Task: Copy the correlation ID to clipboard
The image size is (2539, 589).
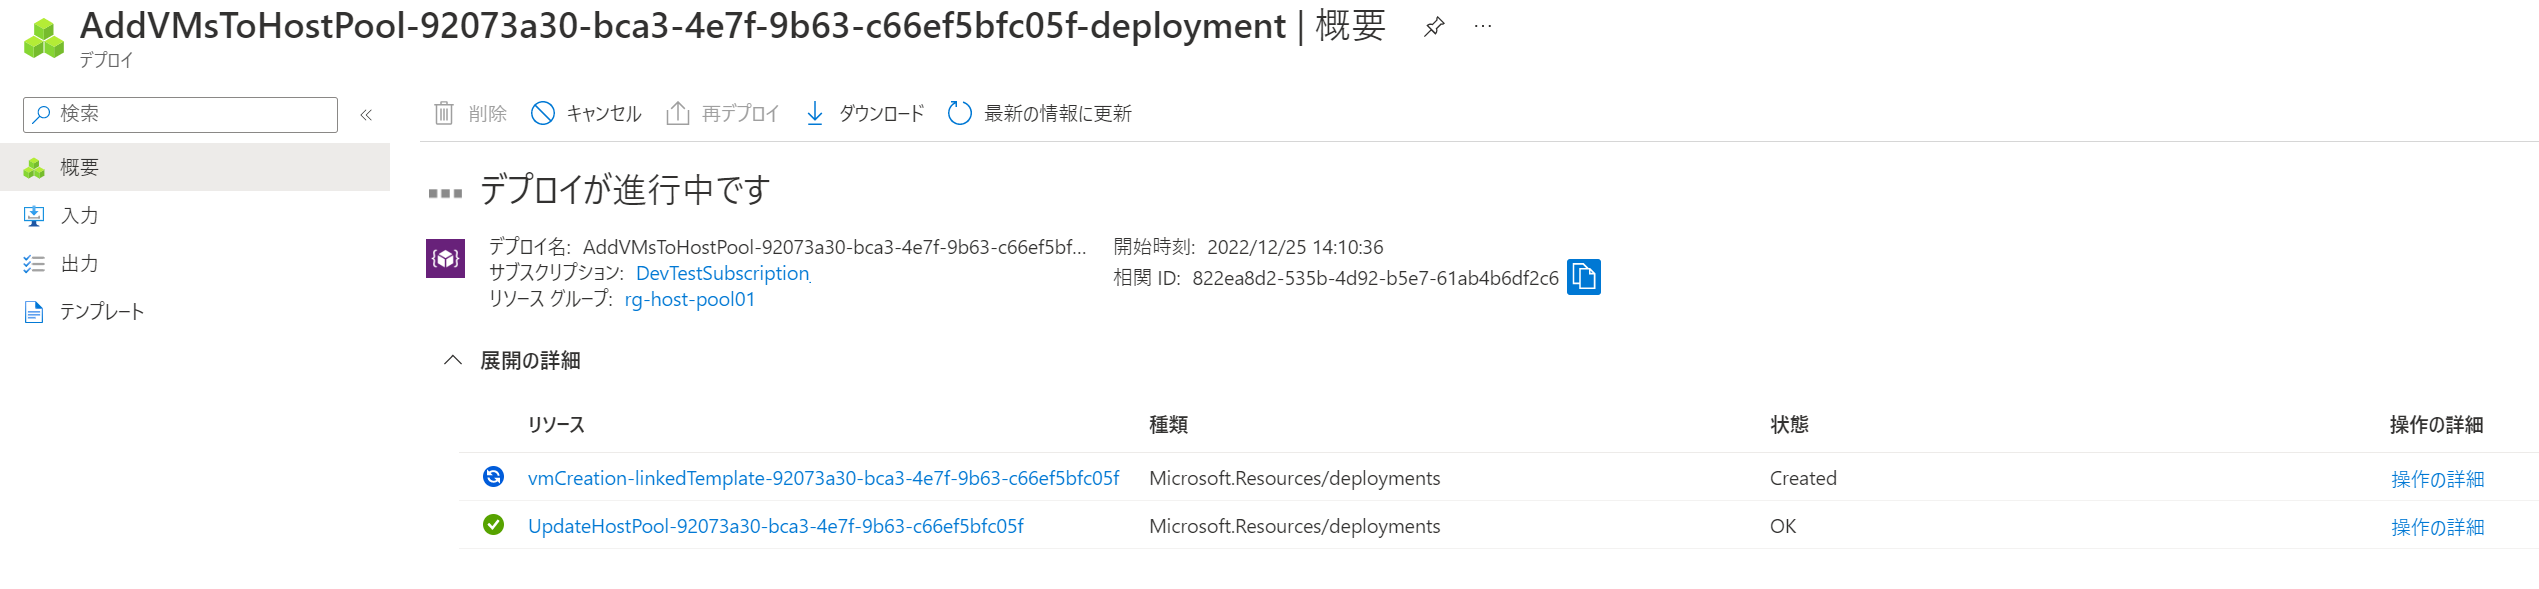Action: pyautogui.click(x=1583, y=277)
